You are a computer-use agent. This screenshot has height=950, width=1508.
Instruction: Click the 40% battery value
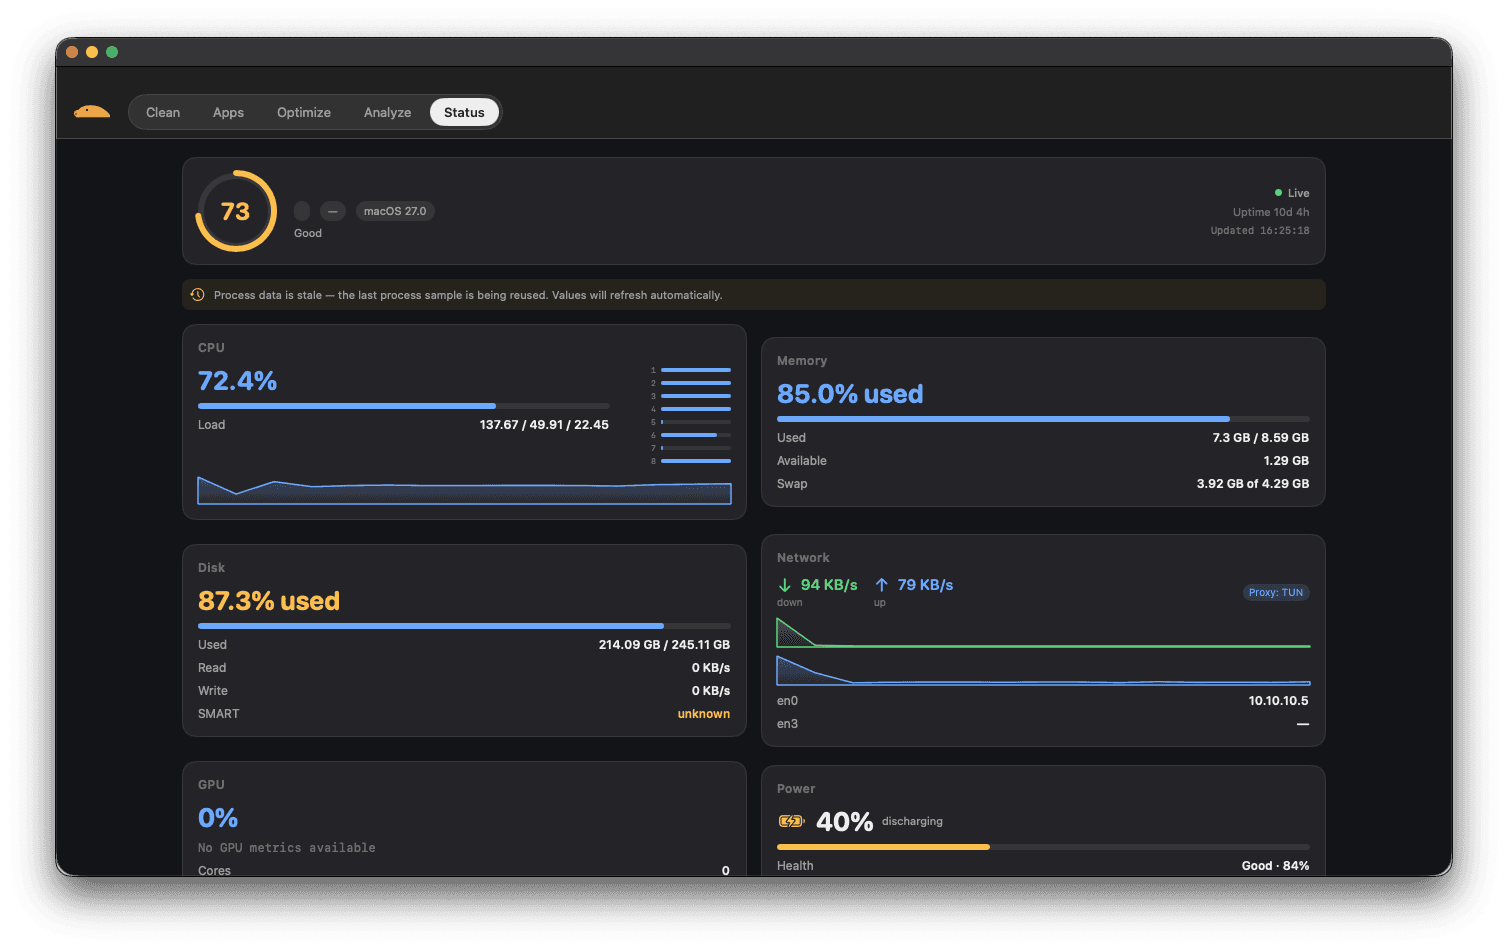[x=845, y=822]
